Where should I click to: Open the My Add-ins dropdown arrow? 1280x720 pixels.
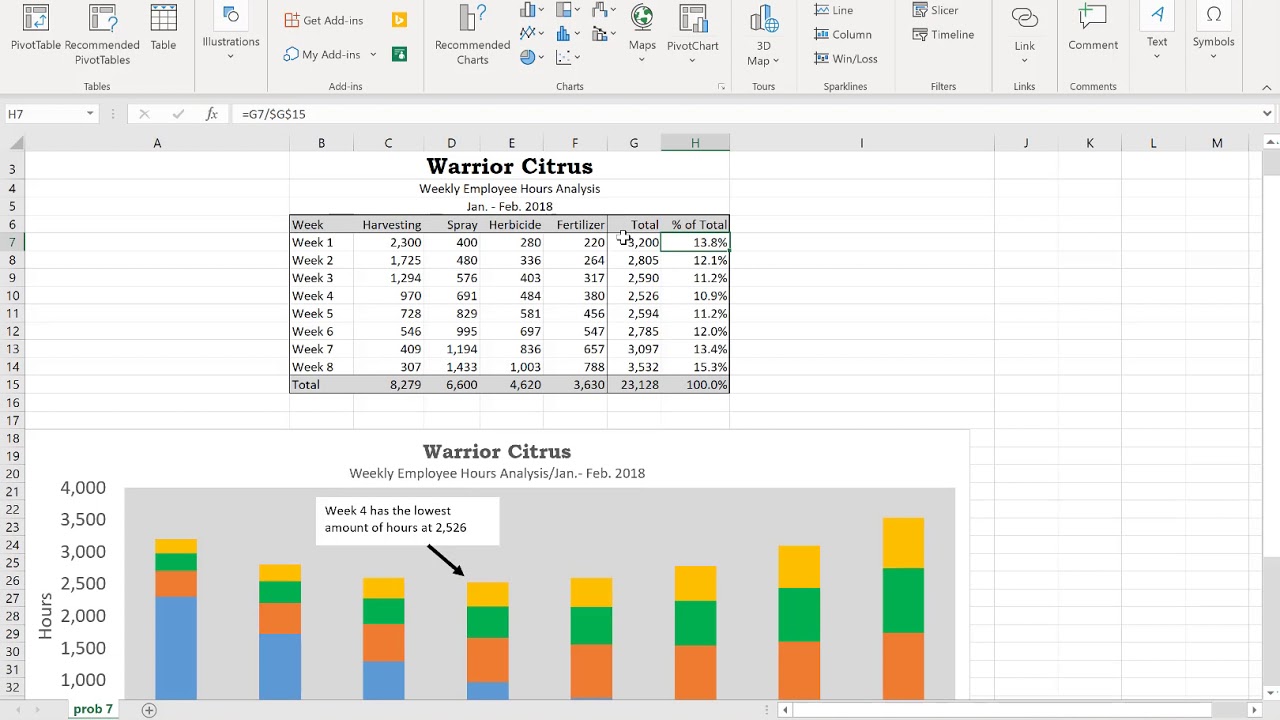(x=373, y=55)
